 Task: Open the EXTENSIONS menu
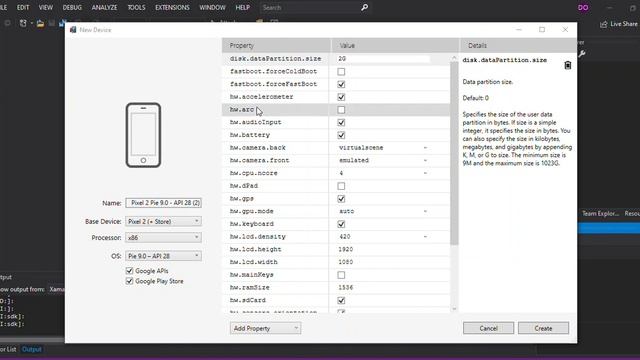[x=172, y=8]
